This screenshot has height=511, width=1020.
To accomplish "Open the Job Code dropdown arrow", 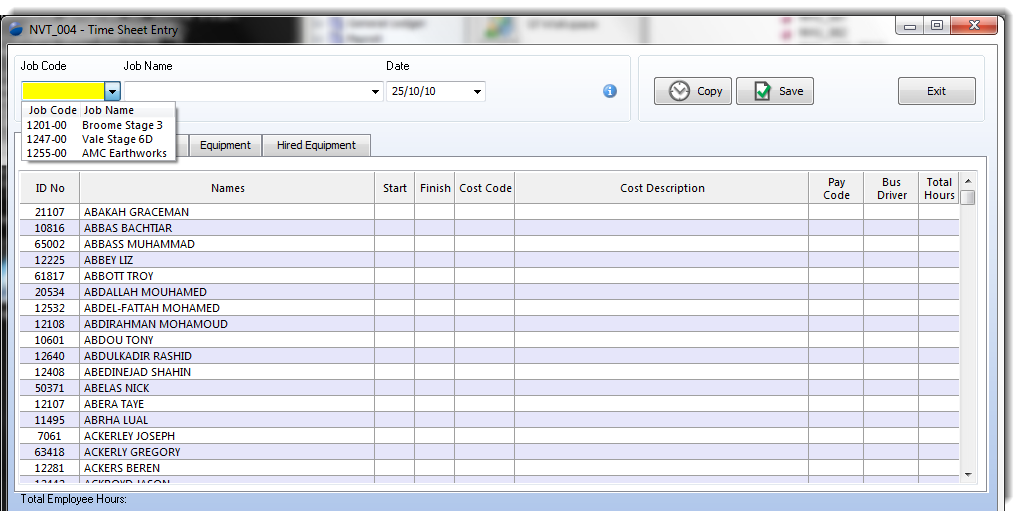I will pos(113,91).
